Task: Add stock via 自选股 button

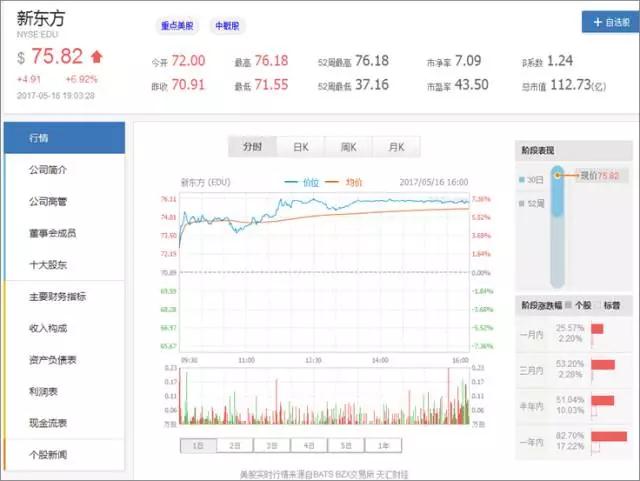Action: point(611,22)
